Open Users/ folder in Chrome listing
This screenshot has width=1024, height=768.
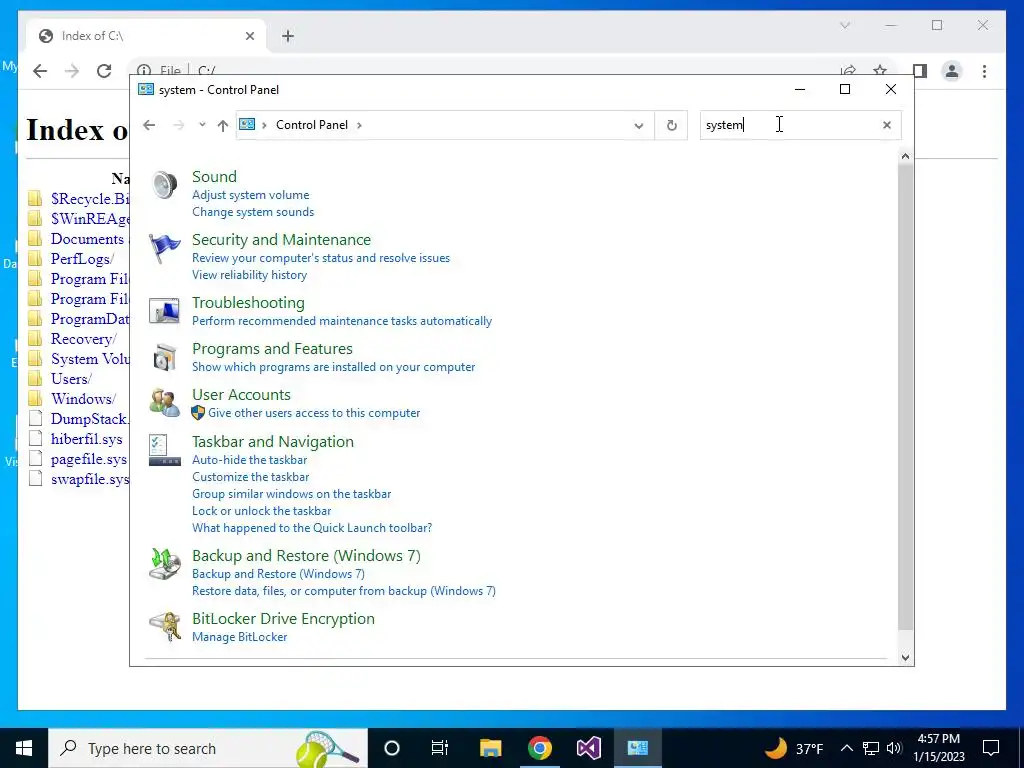pyautogui.click(x=71, y=379)
